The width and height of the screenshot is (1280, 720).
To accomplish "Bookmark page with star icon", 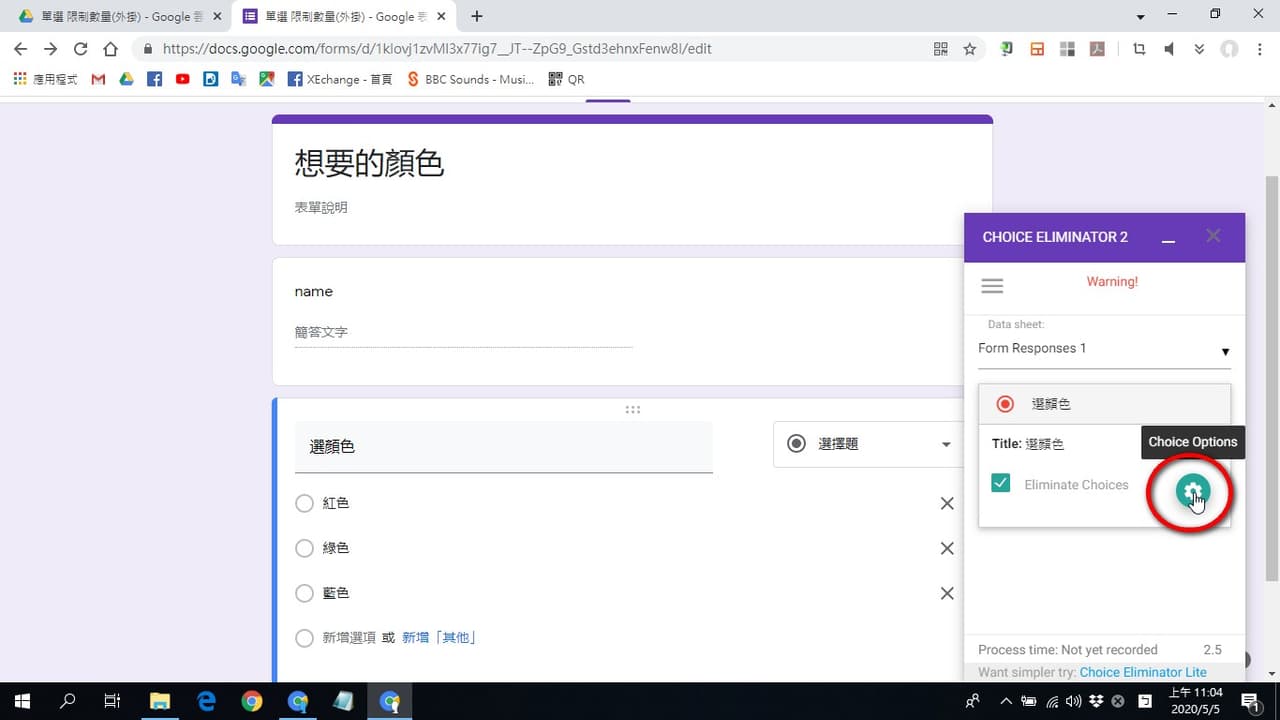I will coord(969,48).
